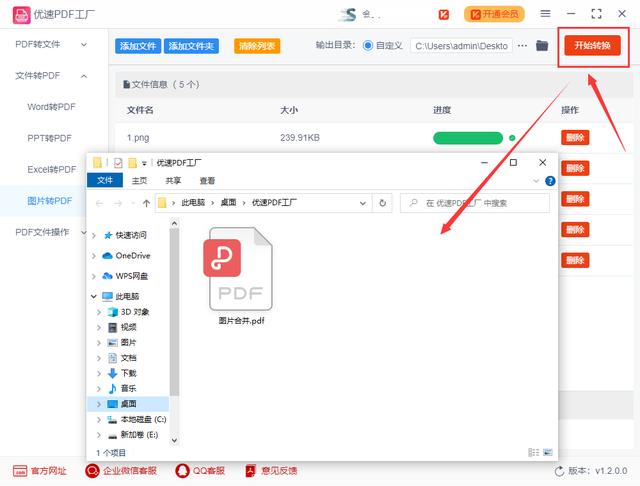This screenshot has height=486, width=640.
Task: Click the 1.png file name
Action: click(138, 138)
